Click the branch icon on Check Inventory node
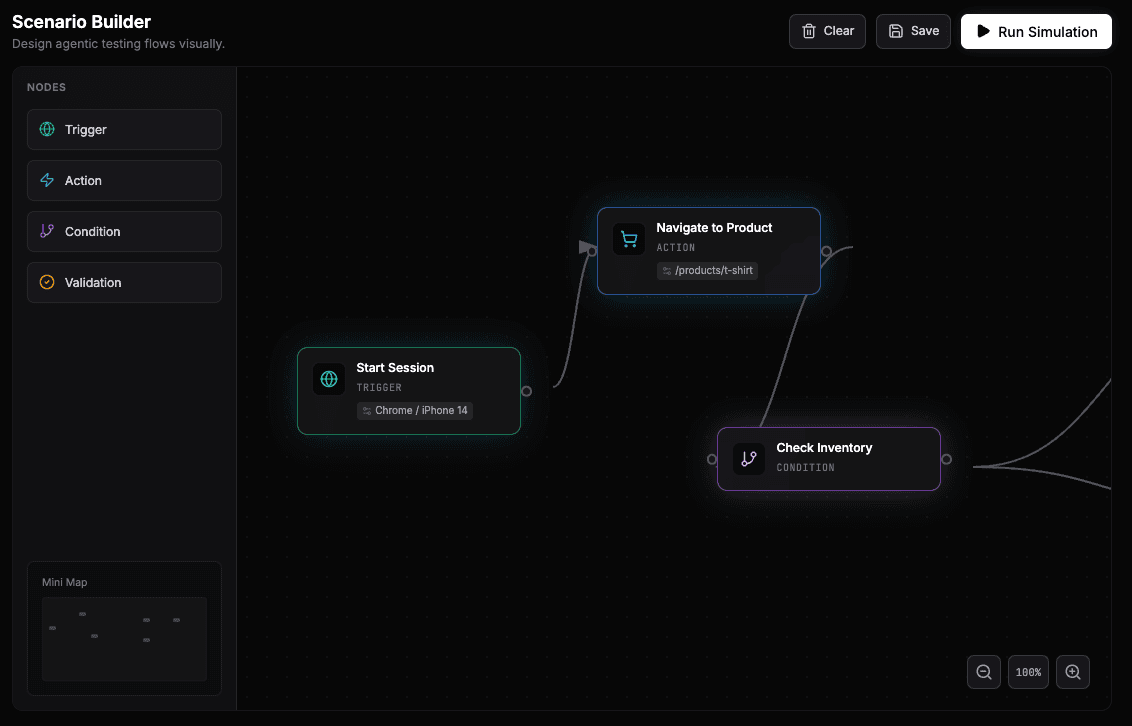1132x726 pixels. 749,459
